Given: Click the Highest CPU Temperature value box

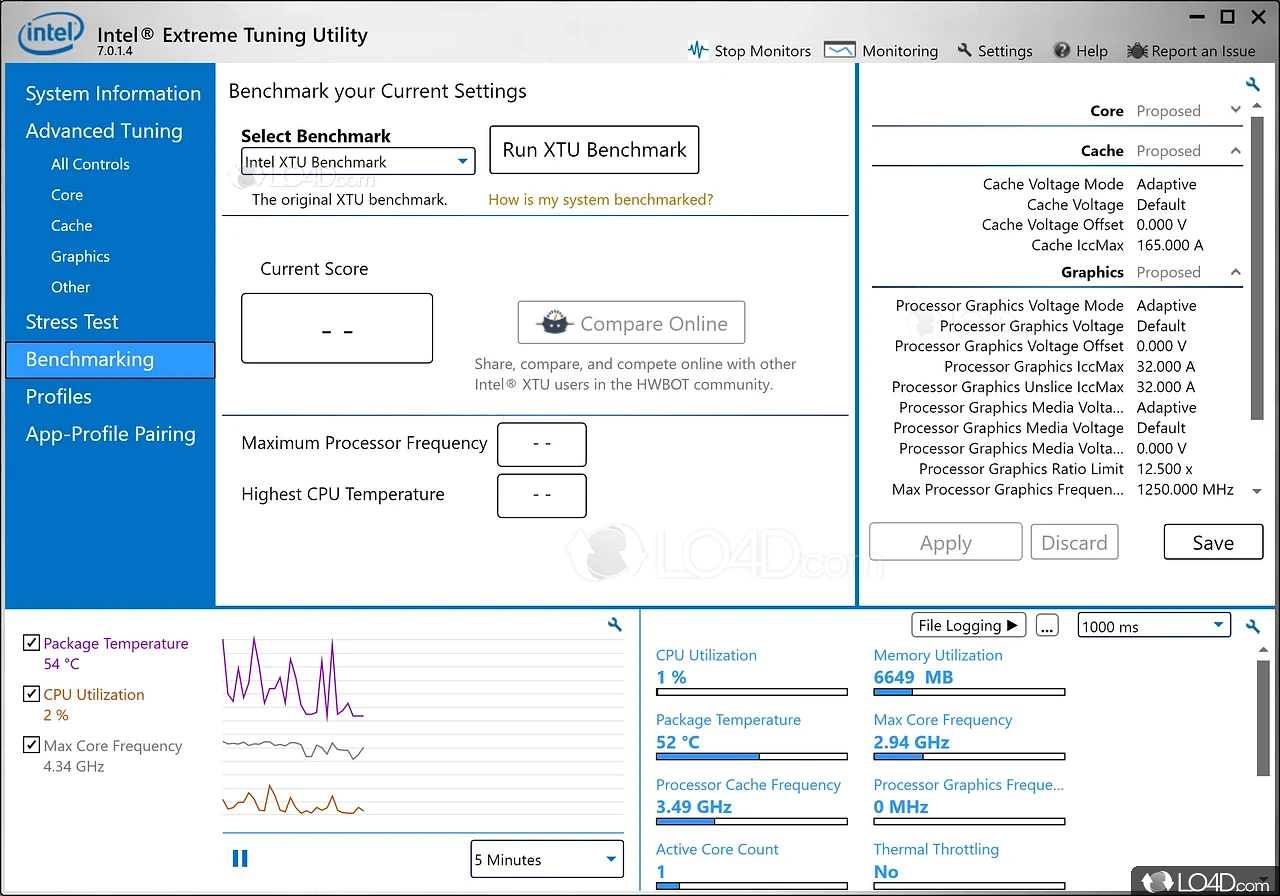Looking at the screenshot, I should point(542,495).
